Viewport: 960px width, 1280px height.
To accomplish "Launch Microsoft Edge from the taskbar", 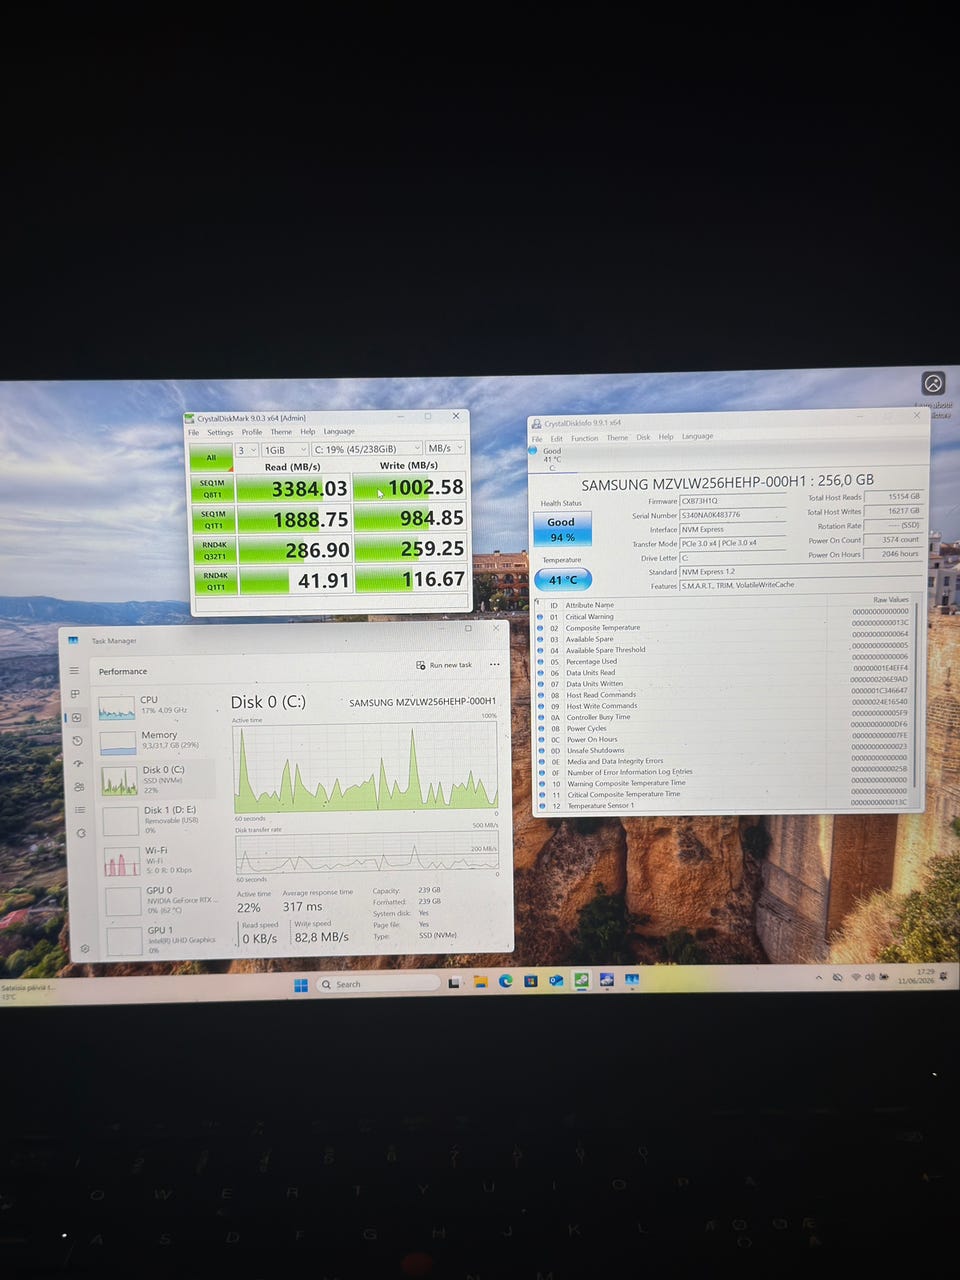I will click(x=505, y=982).
